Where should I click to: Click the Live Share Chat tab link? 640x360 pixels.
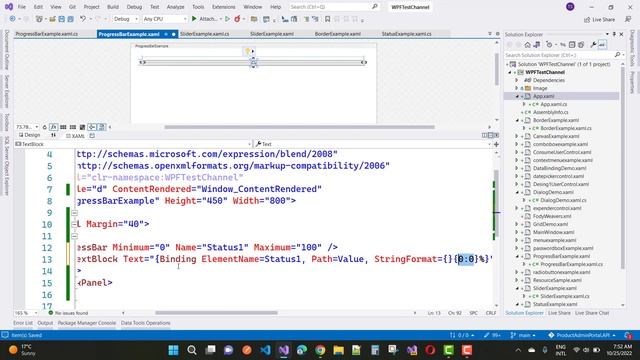(592, 313)
